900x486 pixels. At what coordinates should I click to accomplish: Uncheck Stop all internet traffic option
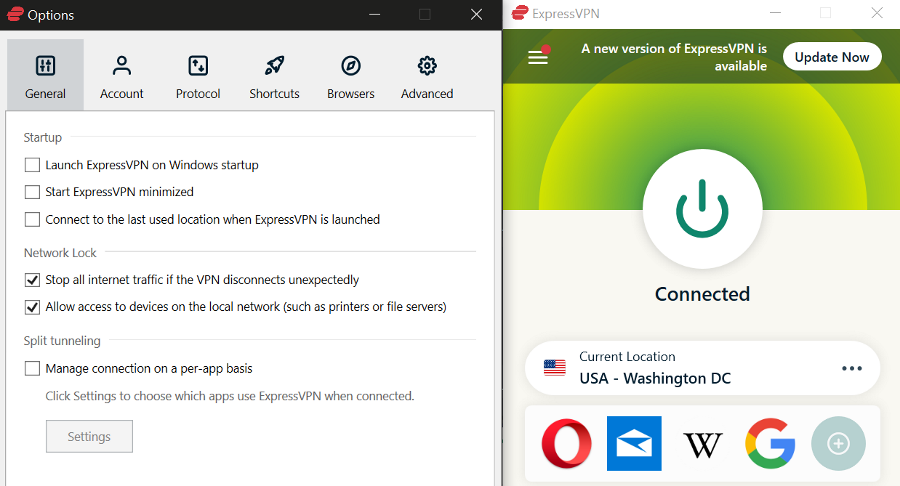coord(32,280)
